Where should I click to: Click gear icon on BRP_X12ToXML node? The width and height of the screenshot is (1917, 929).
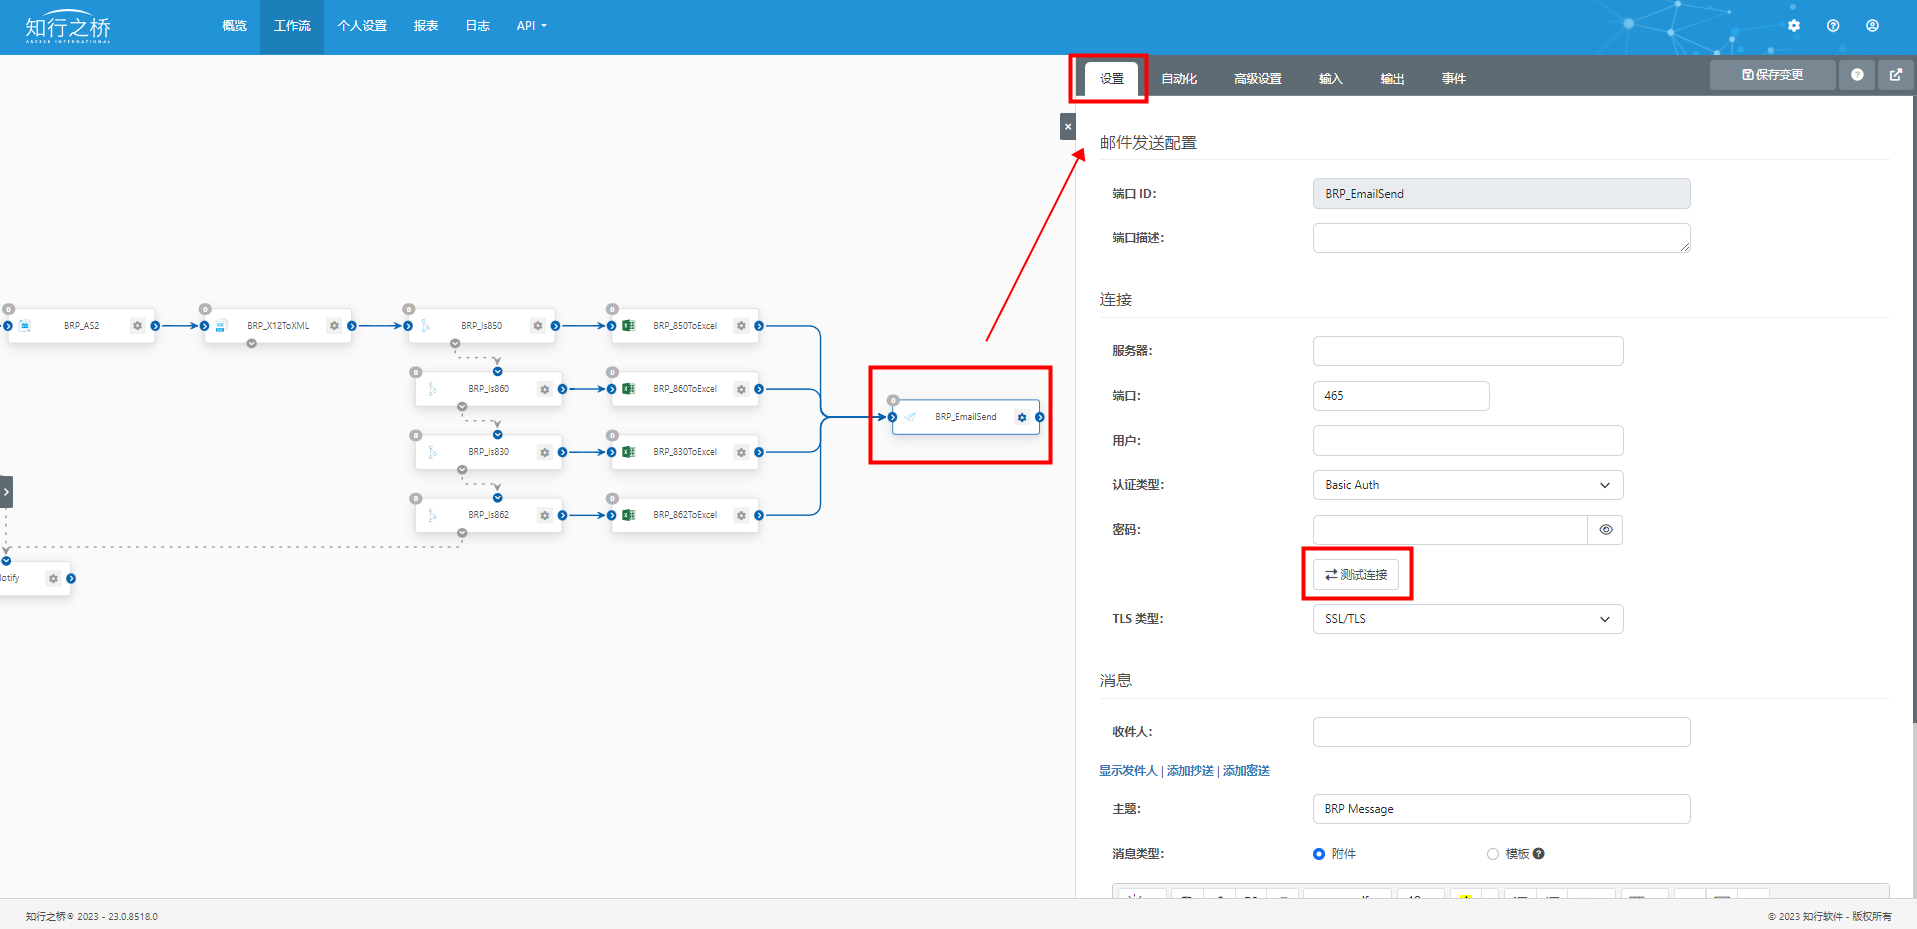click(x=334, y=326)
